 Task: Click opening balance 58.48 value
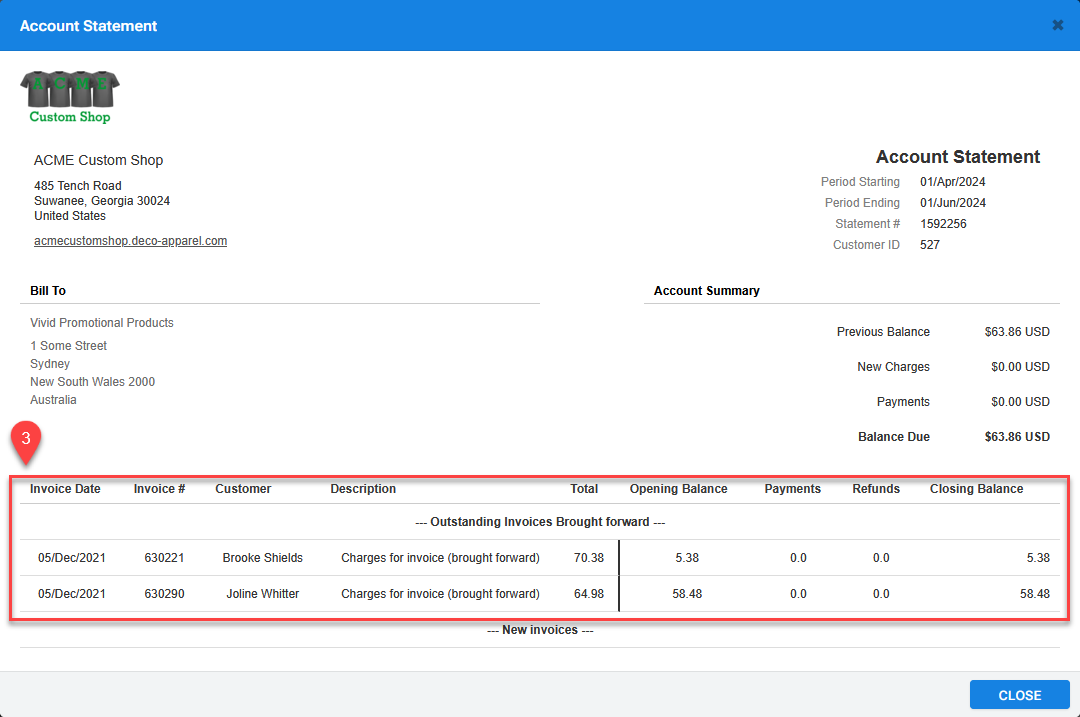point(687,594)
